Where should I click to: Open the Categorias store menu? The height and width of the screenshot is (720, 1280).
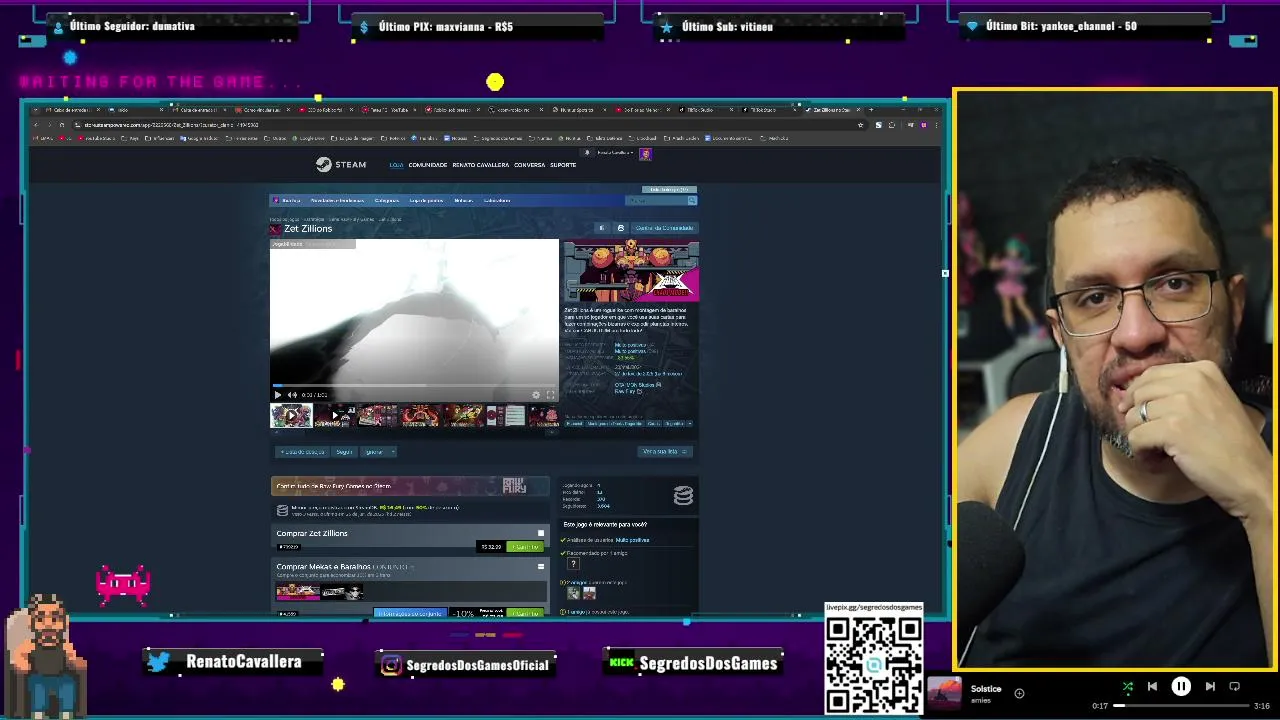click(x=386, y=201)
